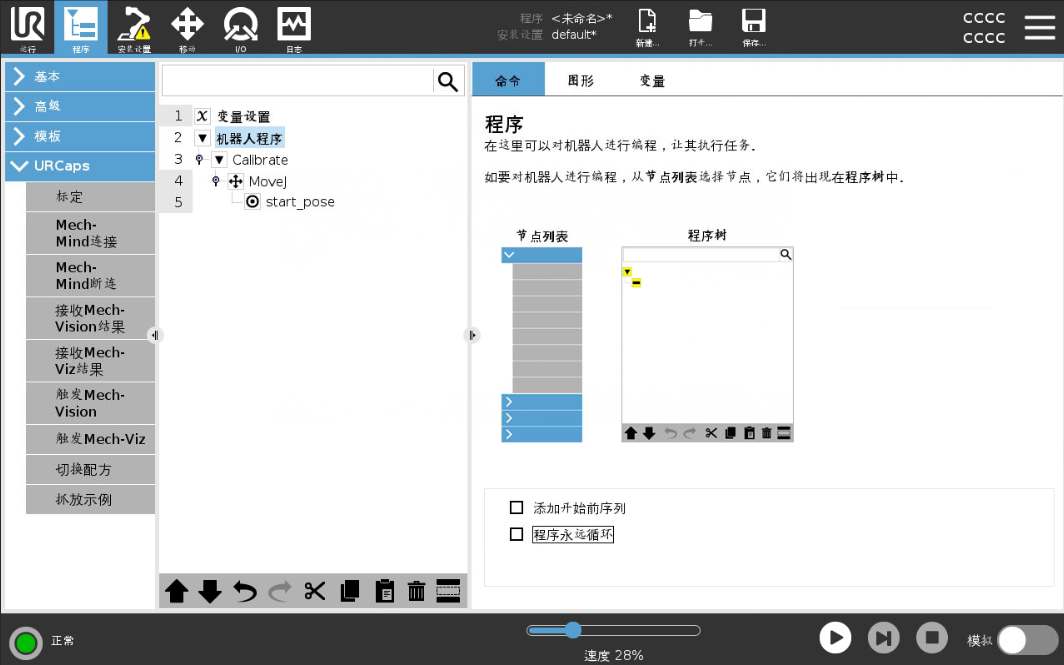Select the 变量设置 tree row
The height and width of the screenshot is (665, 1064).
[243, 116]
